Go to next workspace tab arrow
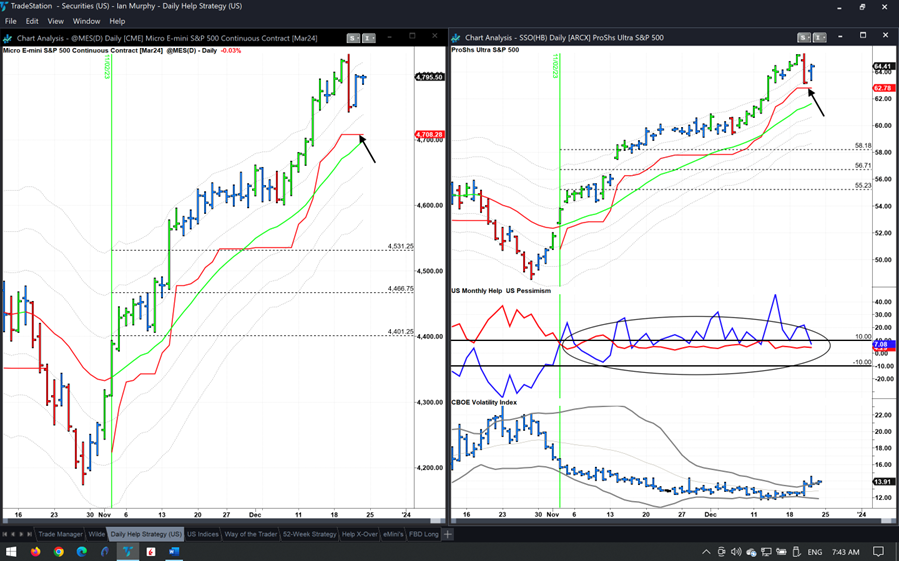The width and height of the screenshot is (899, 561). tap(21, 534)
